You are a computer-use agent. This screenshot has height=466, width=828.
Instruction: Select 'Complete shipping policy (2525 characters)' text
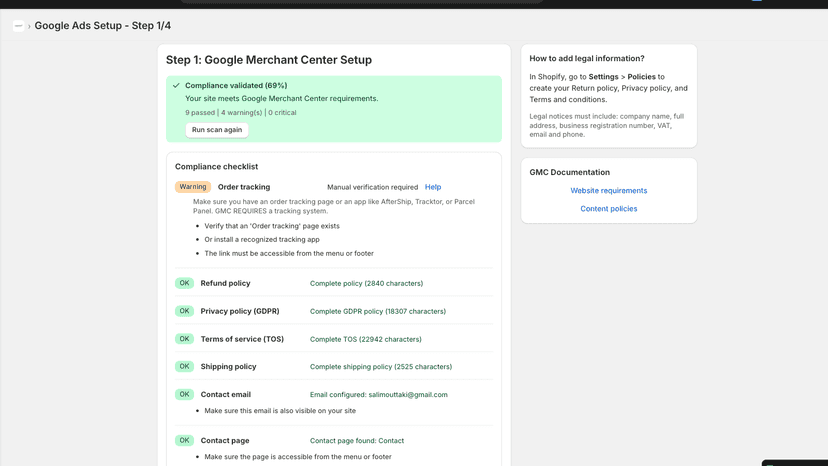click(x=381, y=367)
